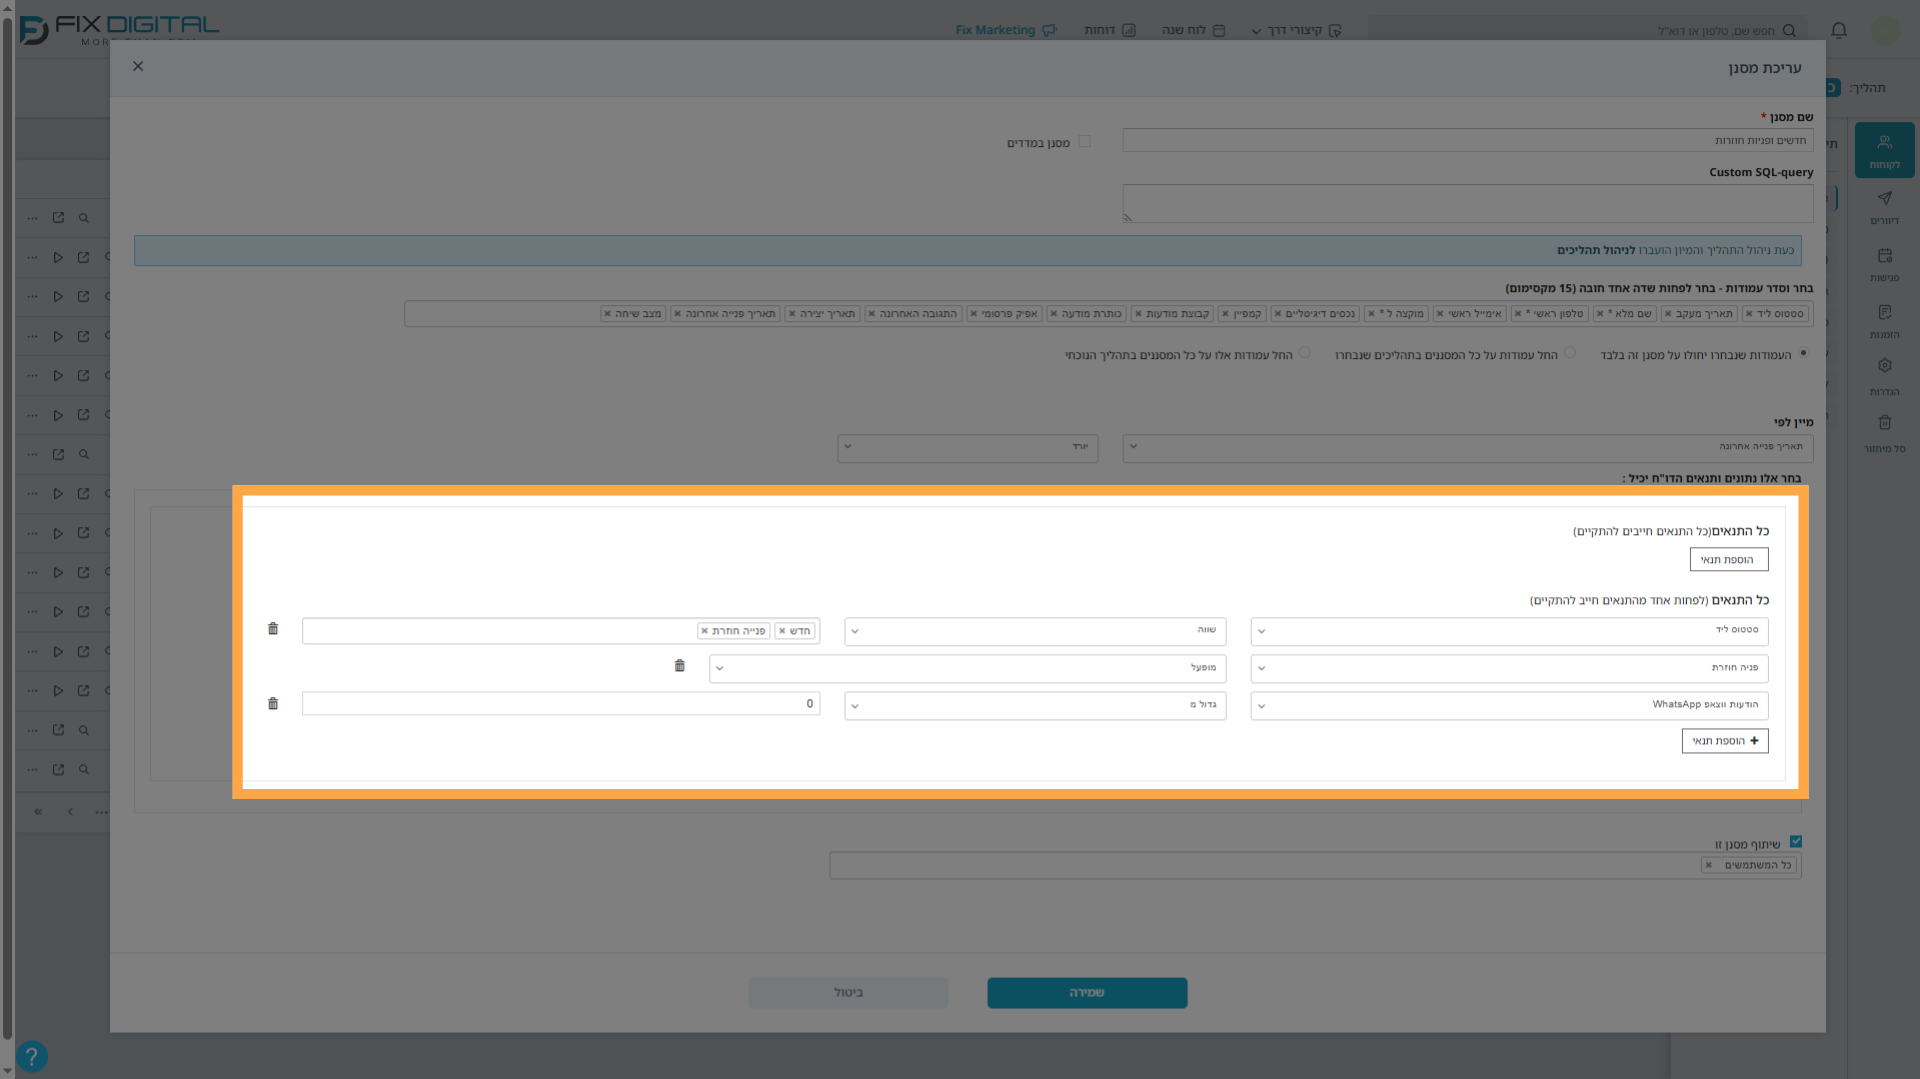Toggle the שיתוף מסנן זו checkbox
The height and width of the screenshot is (1079, 1920).
click(1796, 842)
